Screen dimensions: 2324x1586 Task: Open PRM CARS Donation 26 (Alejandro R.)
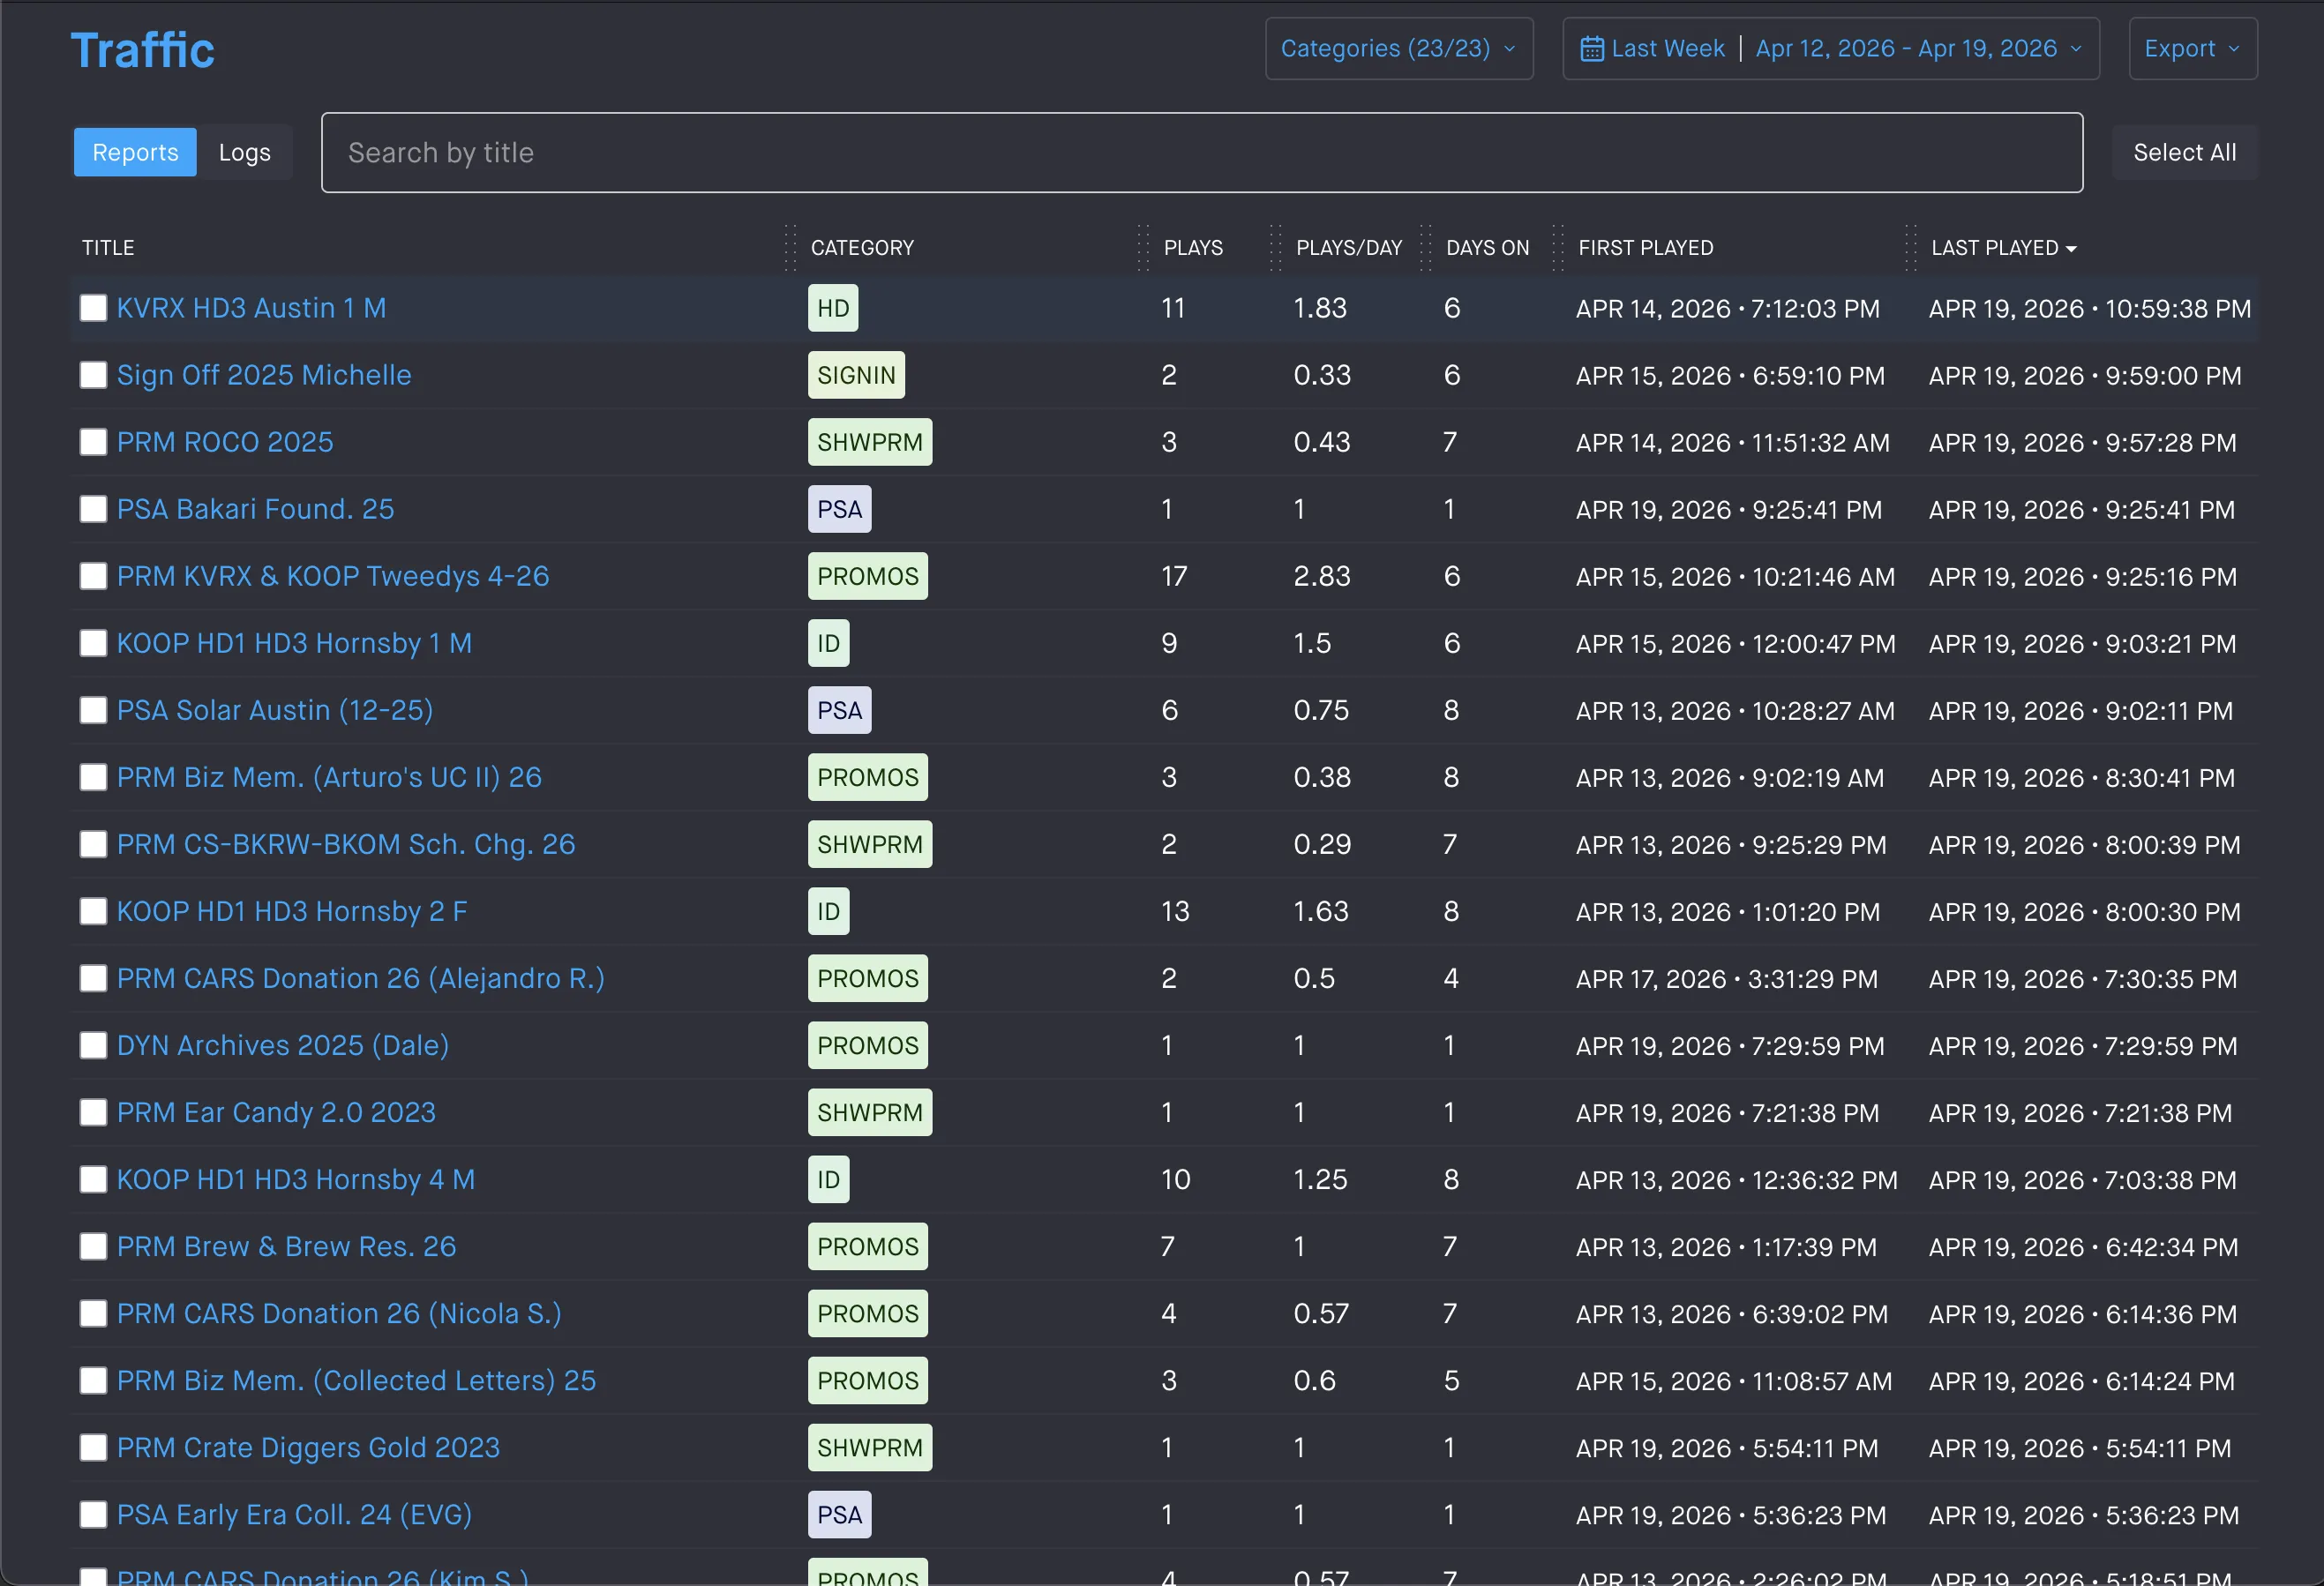tap(361, 978)
